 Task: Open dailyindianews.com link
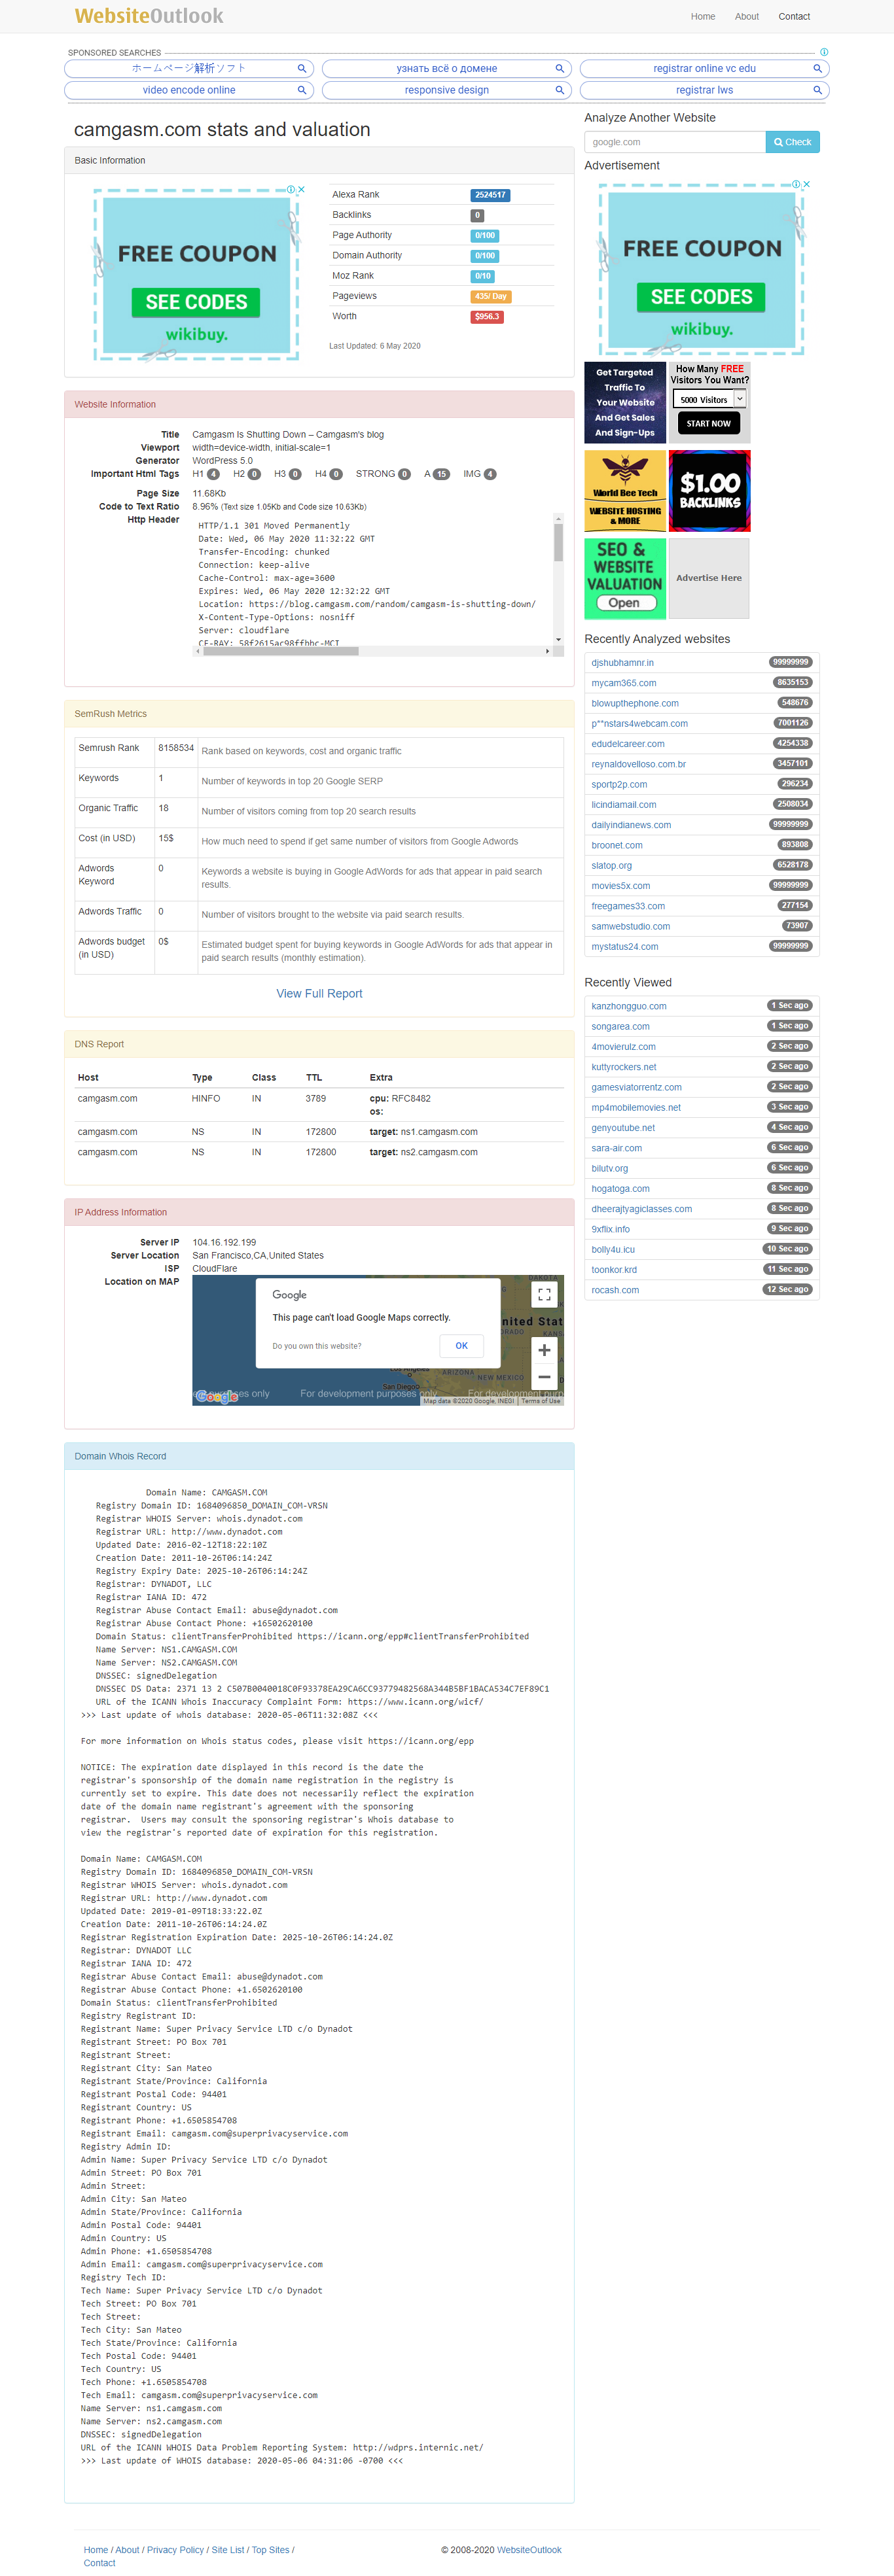(x=631, y=825)
